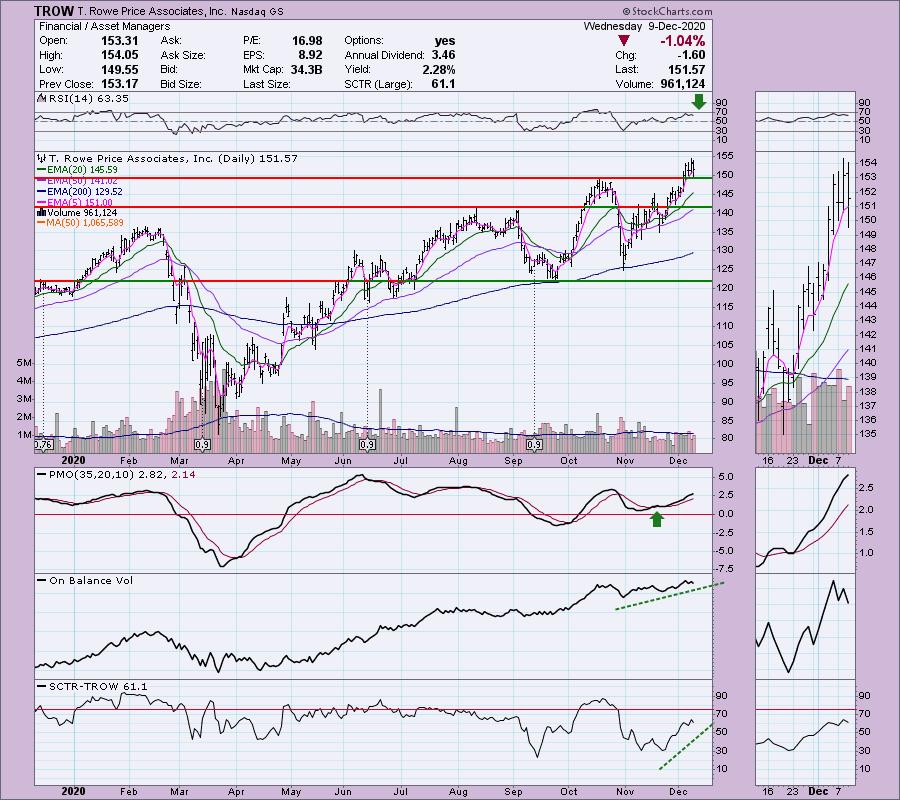Click the SCTR-TROW 61.1 indicator label
Screen dimensions: 900x800
click(x=98, y=686)
